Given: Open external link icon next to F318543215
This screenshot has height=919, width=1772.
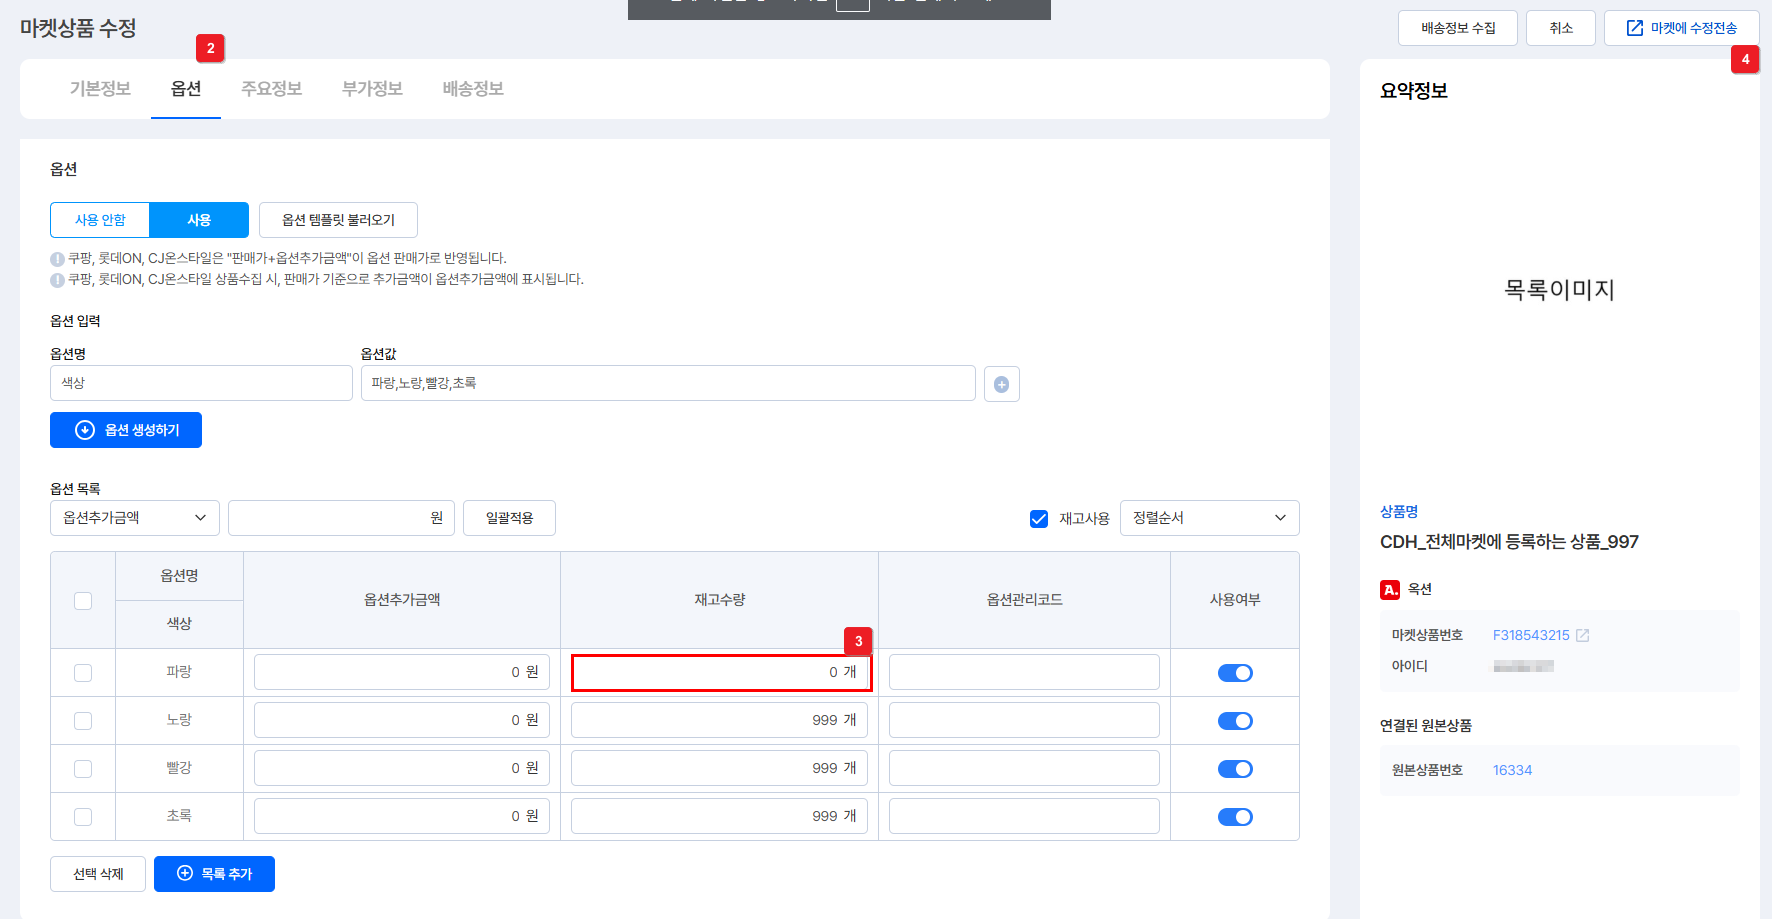Looking at the screenshot, I should point(1582,636).
